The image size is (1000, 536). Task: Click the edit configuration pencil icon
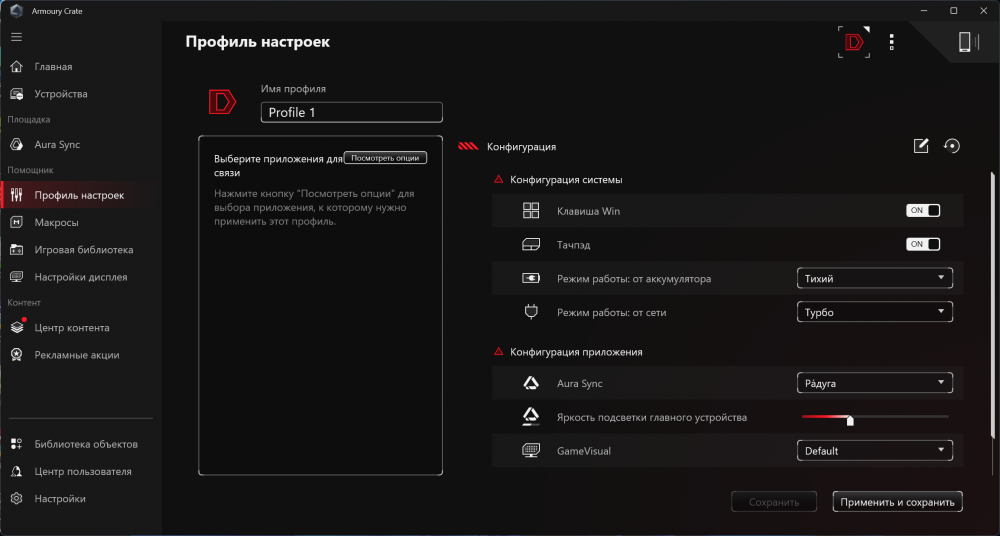[x=921, y=146]
